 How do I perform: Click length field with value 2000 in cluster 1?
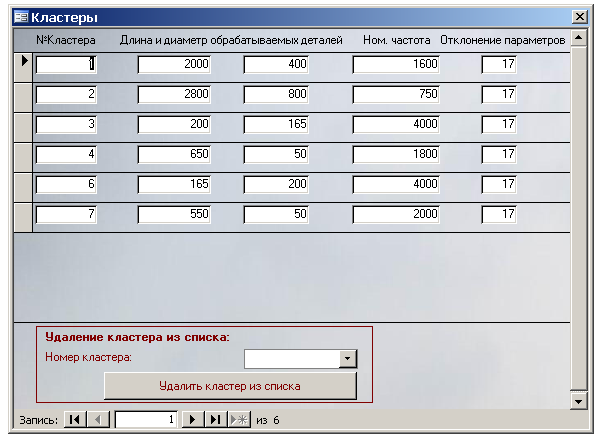174,64
